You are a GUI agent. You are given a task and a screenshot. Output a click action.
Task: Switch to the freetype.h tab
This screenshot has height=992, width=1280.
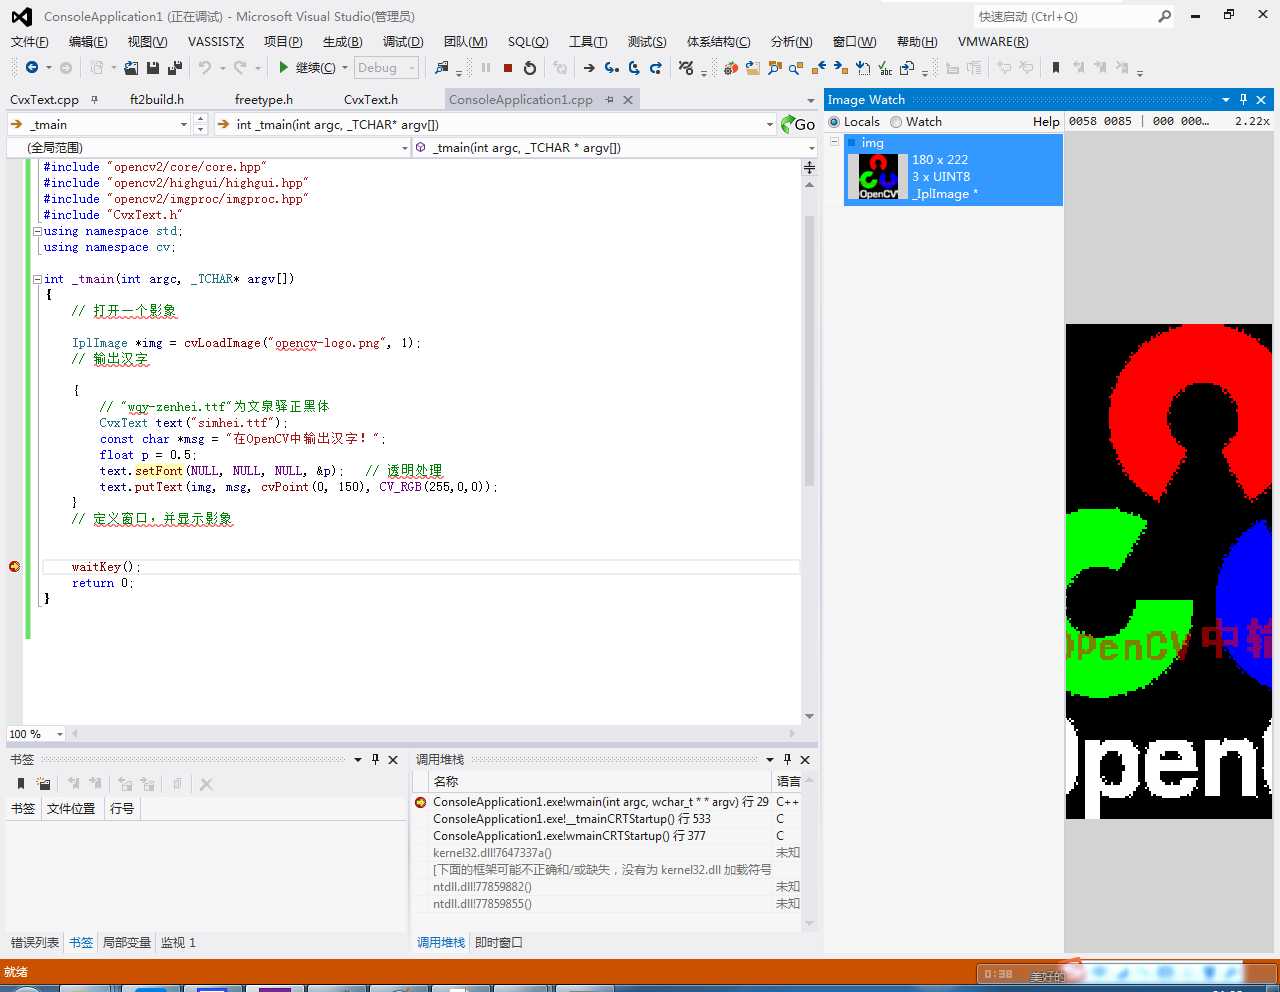click(x=264, y=99)
